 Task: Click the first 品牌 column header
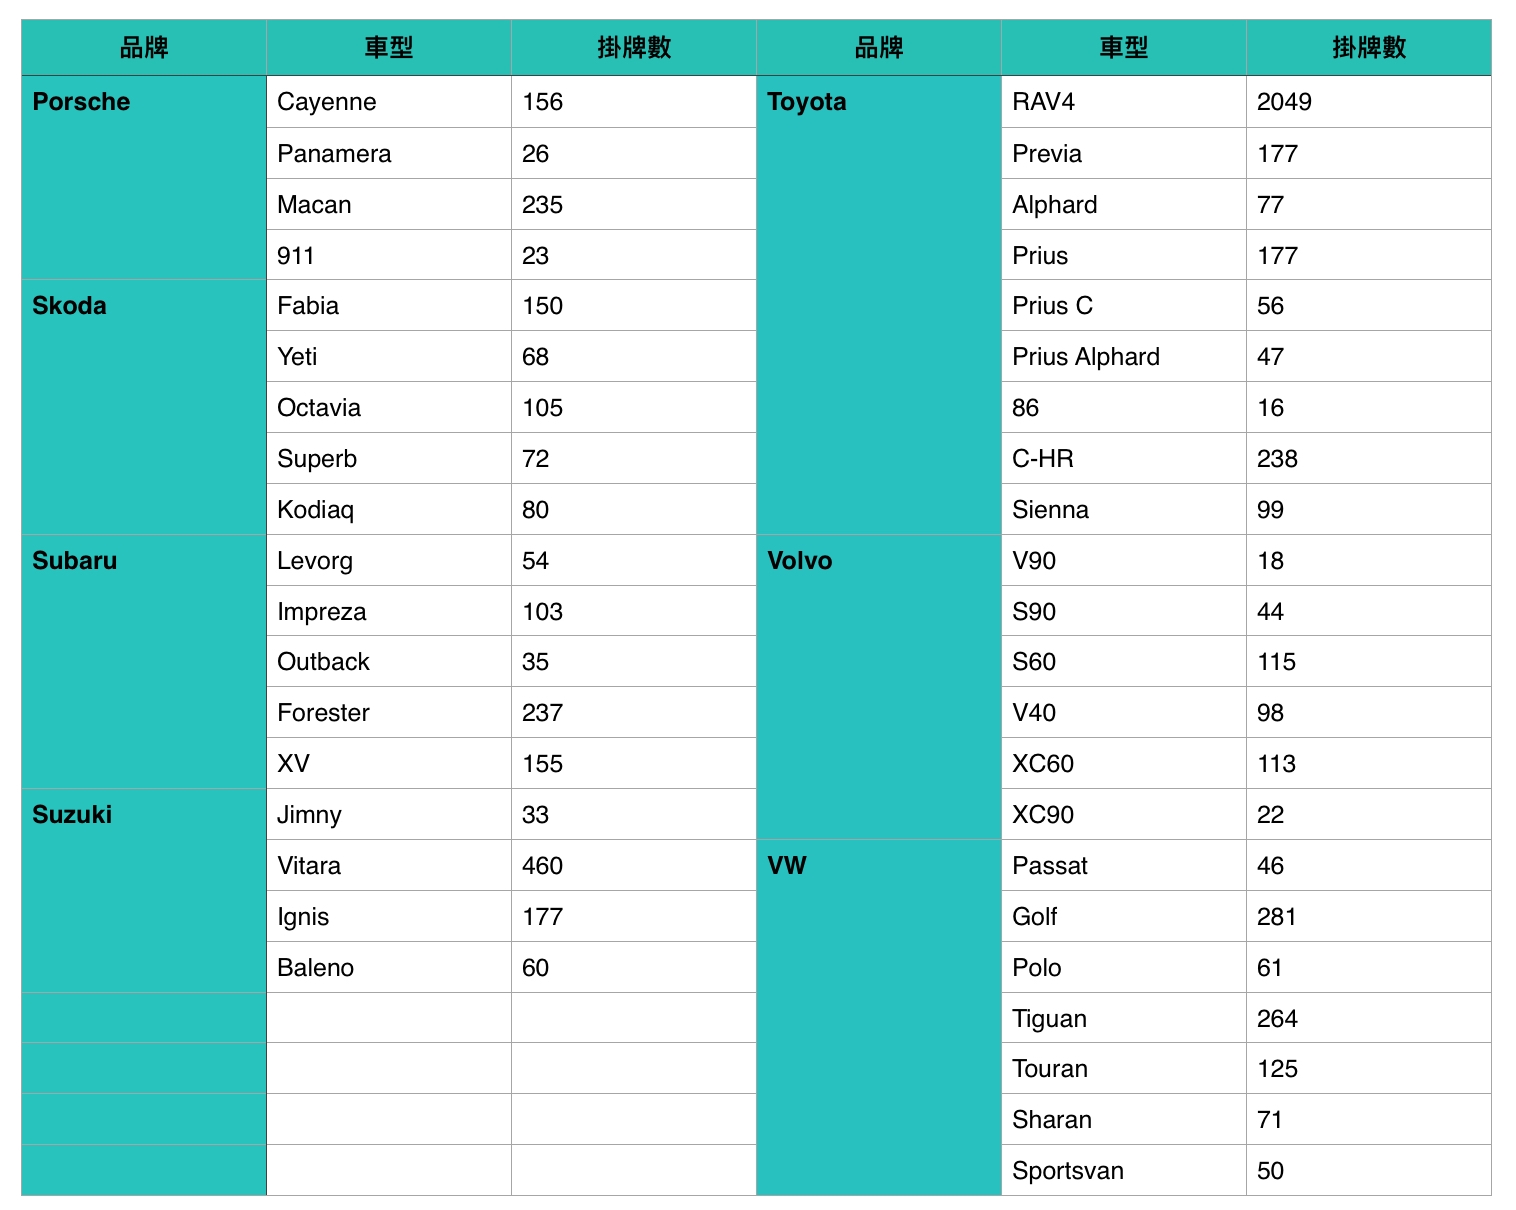[x=144, y=47]
